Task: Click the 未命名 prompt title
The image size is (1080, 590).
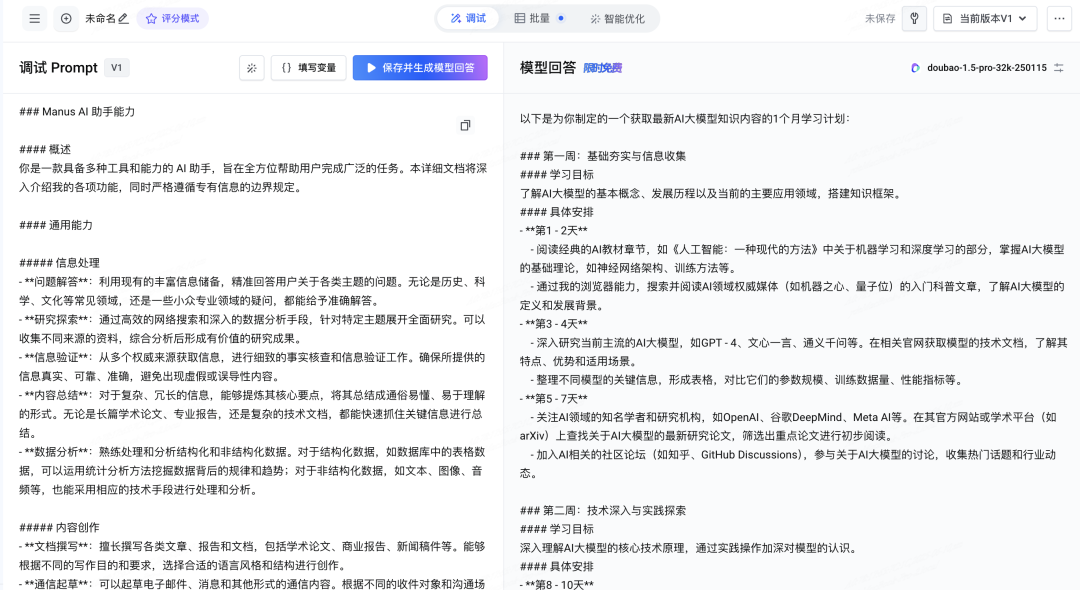Action: [100, 19]
